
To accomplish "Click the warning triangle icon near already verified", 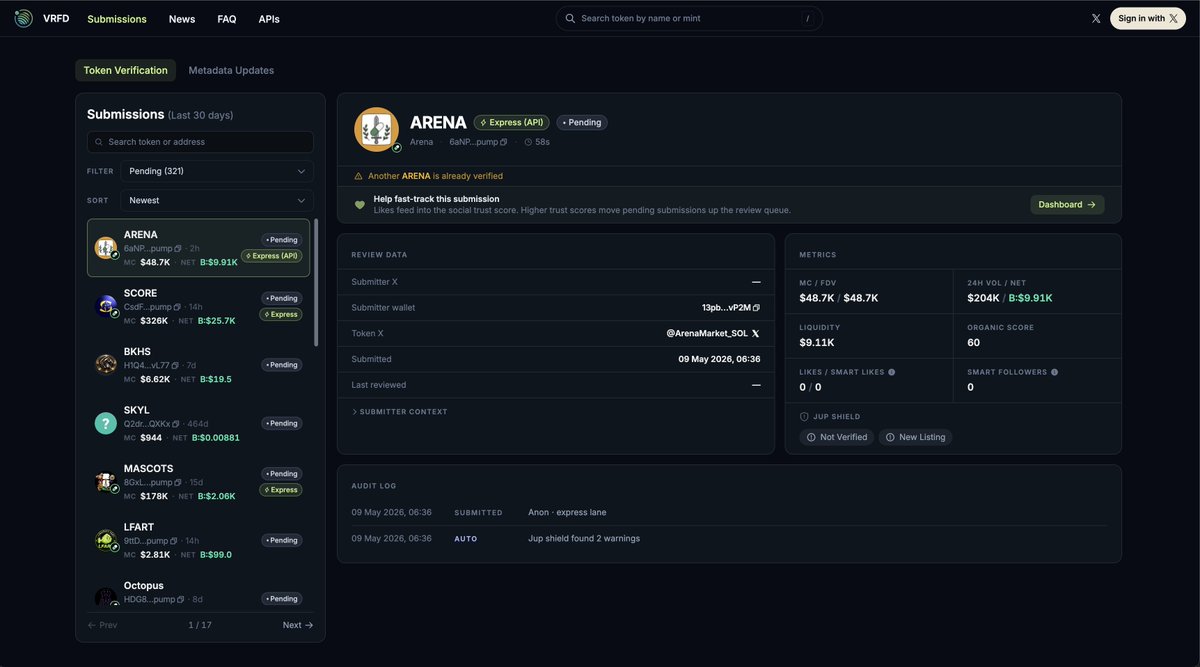I will point(358,176).
